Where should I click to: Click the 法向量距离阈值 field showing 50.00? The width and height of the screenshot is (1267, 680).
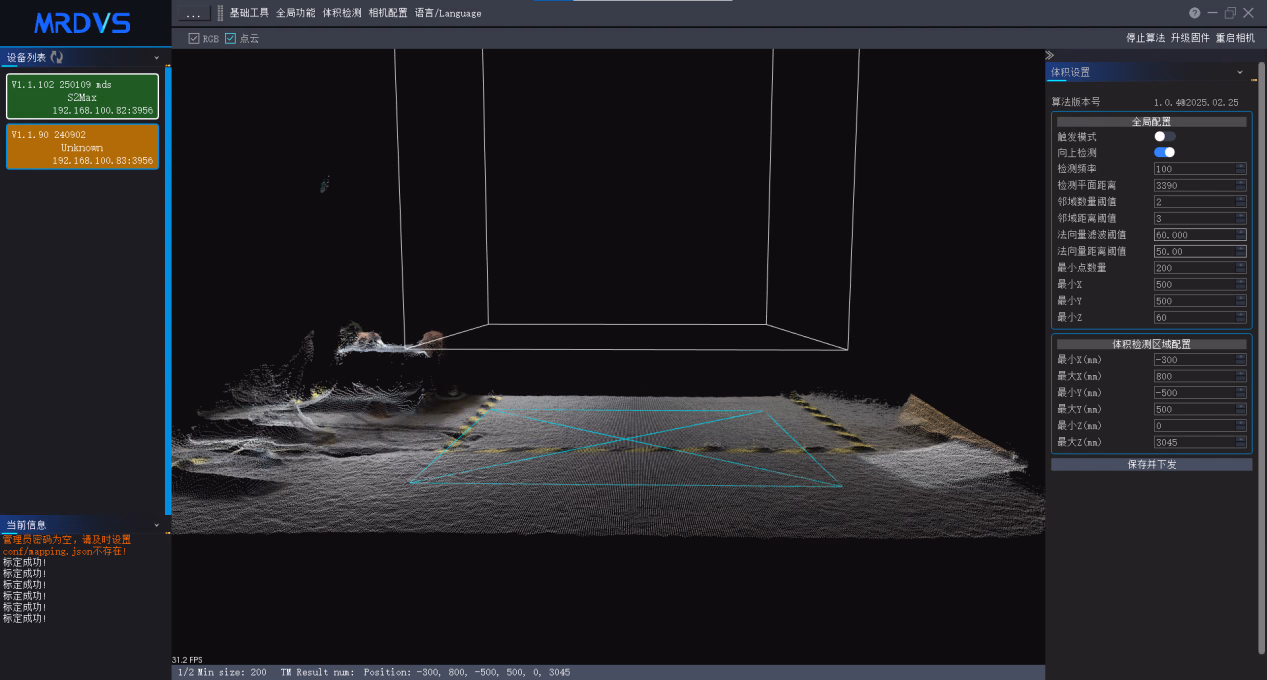point(1200,251)
